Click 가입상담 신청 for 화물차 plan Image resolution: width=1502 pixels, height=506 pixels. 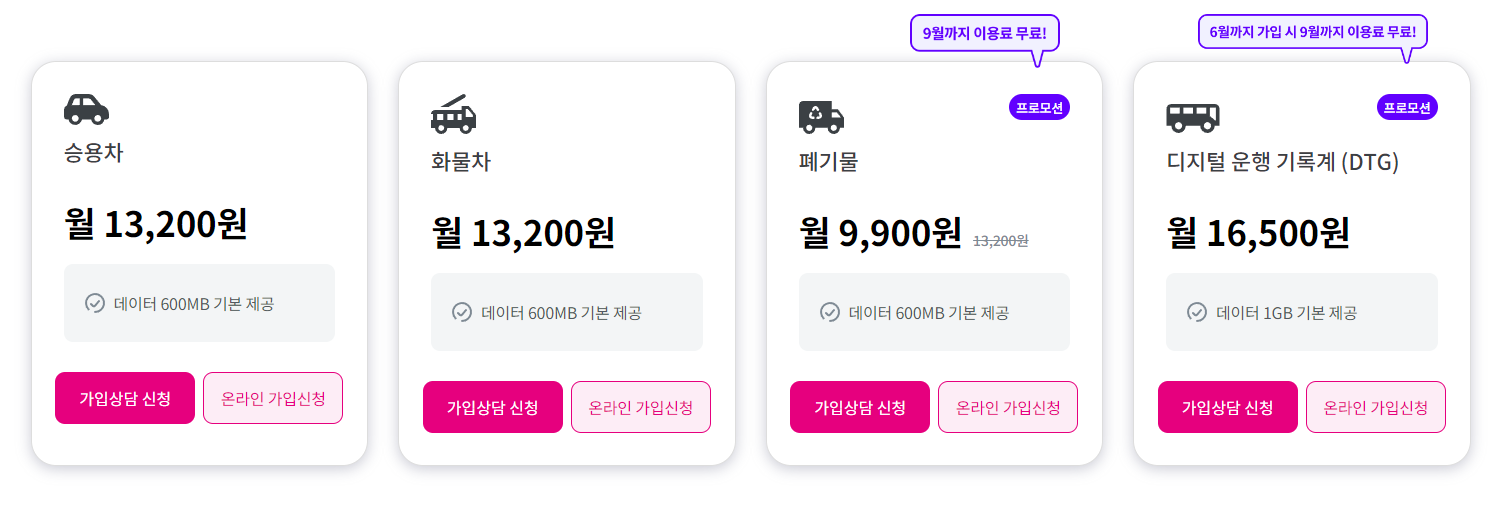[x=493, y=407]
